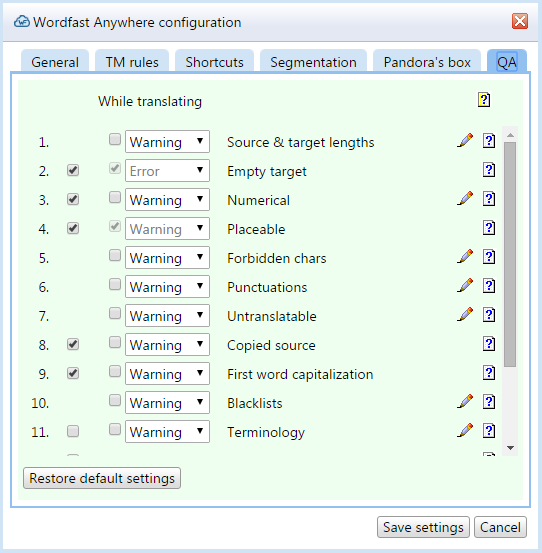Open help for While translating section
Image resolution: width=542 pixels, height=553 pixels.
484,100
